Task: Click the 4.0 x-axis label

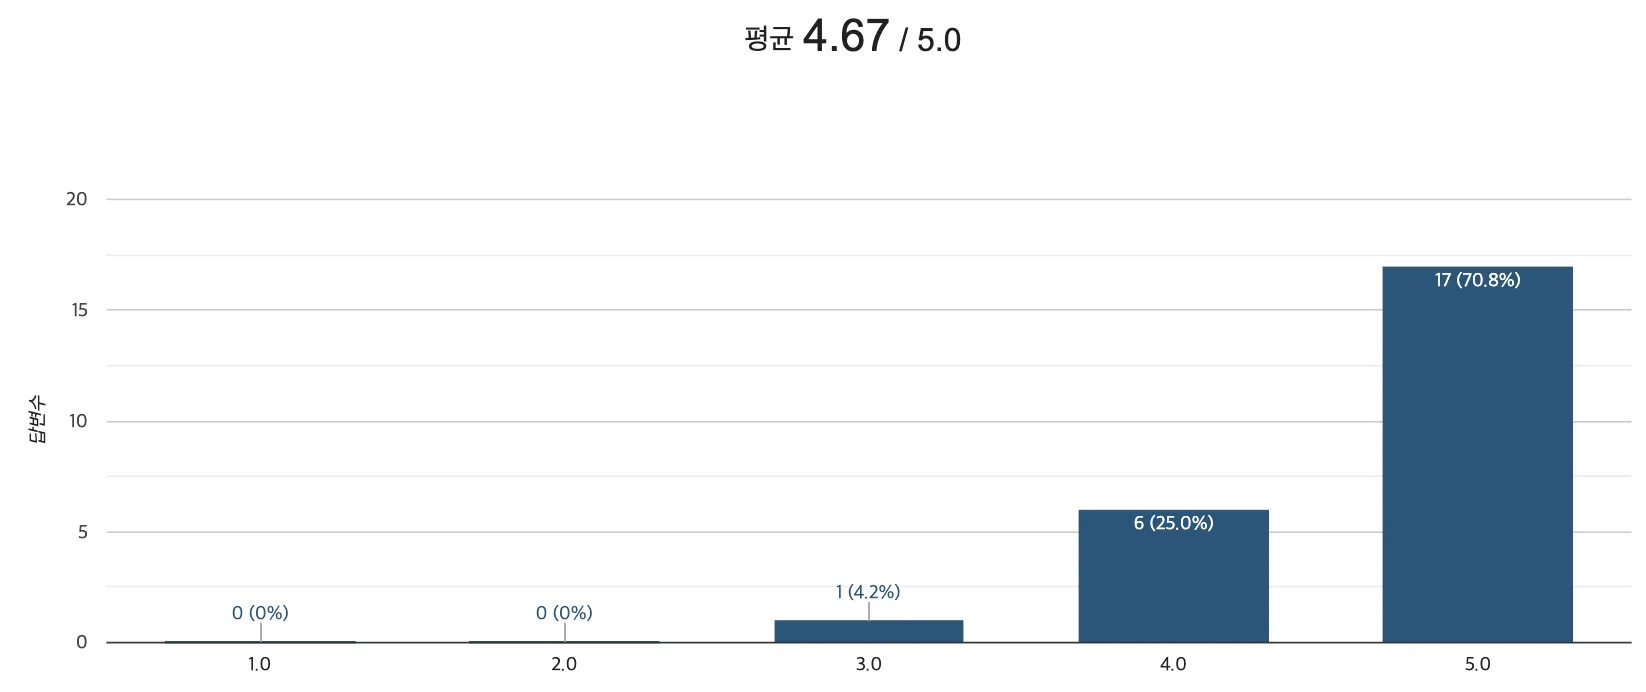Action: point(1173,665)
